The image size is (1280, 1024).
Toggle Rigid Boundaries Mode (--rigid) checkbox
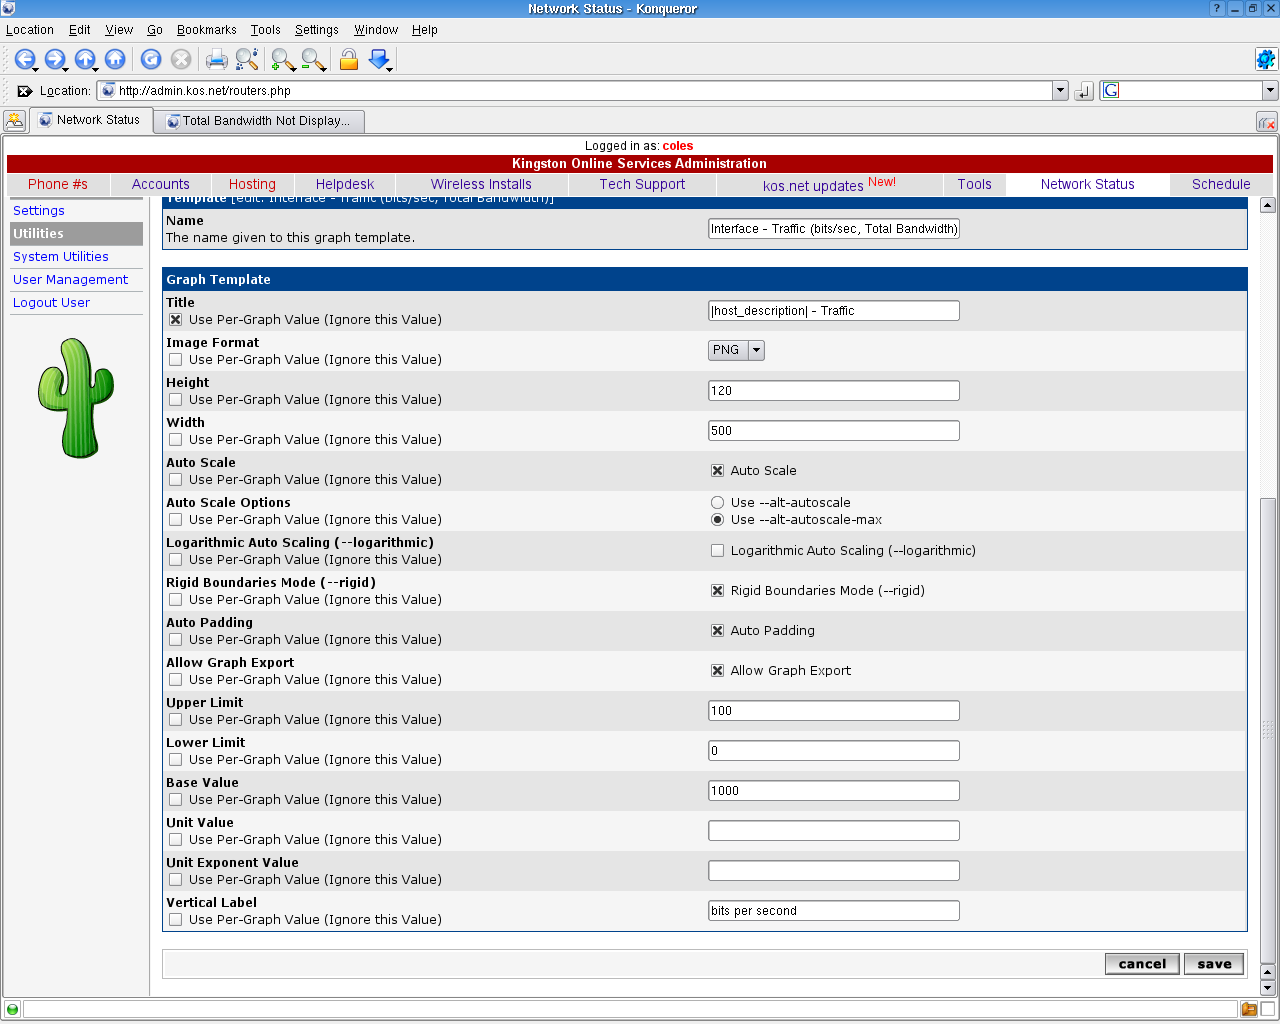coord(717,590)
